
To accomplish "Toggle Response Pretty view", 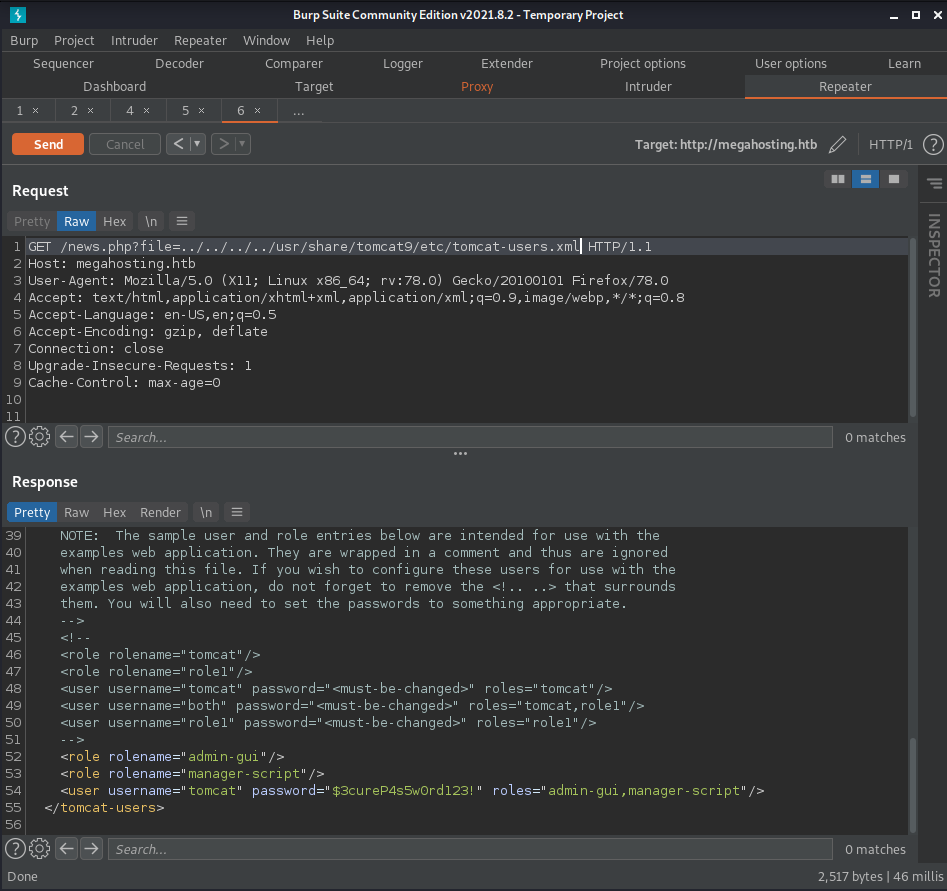I will pyautogui.click(x=32, y=512).
